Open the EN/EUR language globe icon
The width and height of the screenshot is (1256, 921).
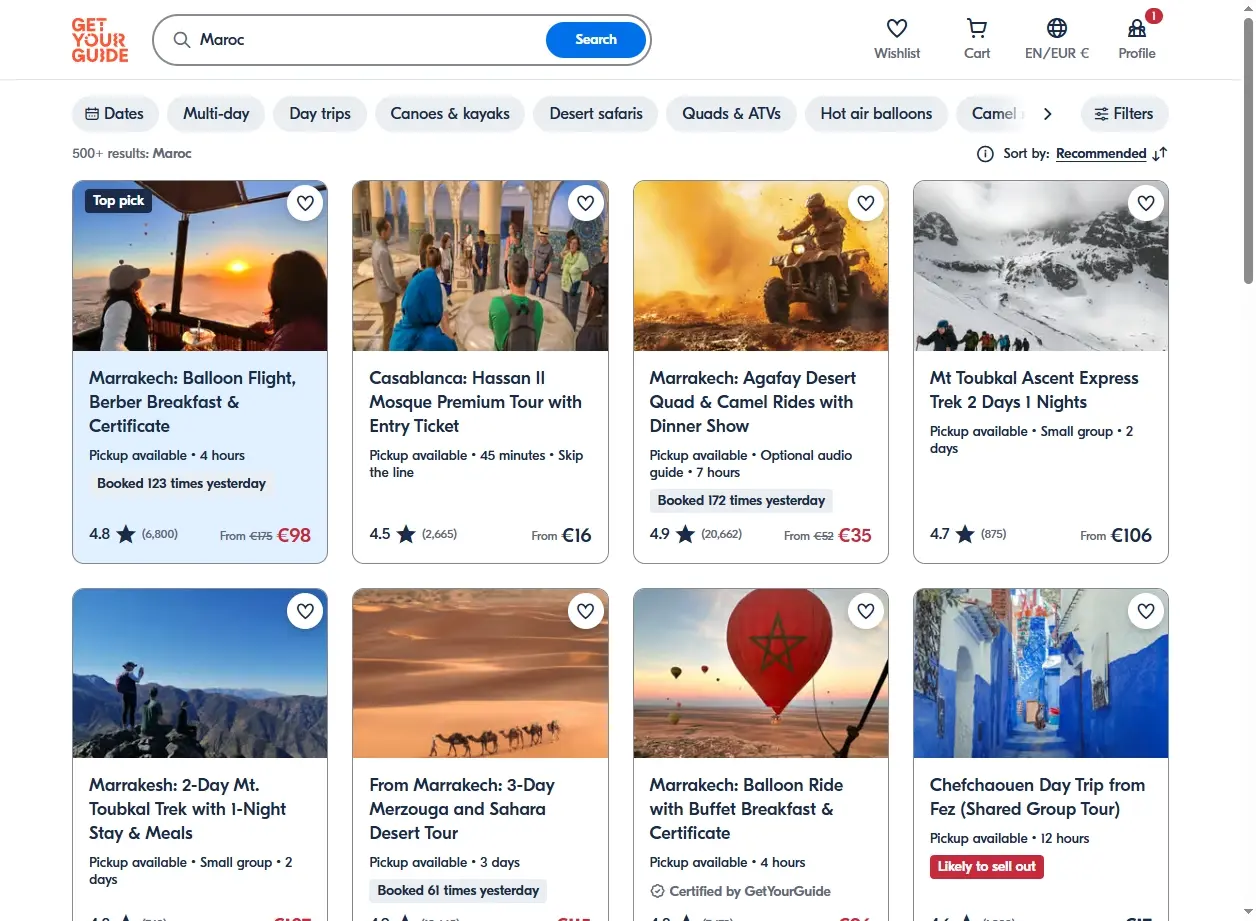(1057, 28)
